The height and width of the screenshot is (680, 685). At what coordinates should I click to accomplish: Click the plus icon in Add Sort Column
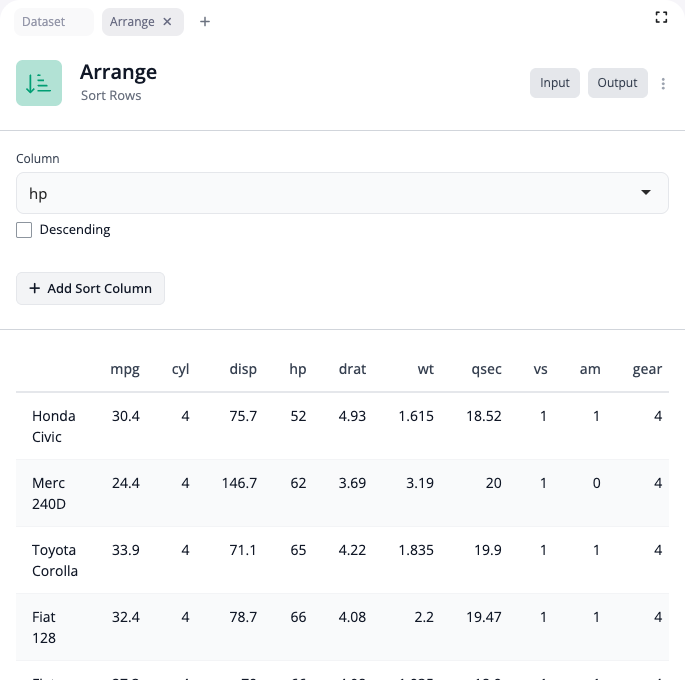pyautogui.click(x=35, y=288)
